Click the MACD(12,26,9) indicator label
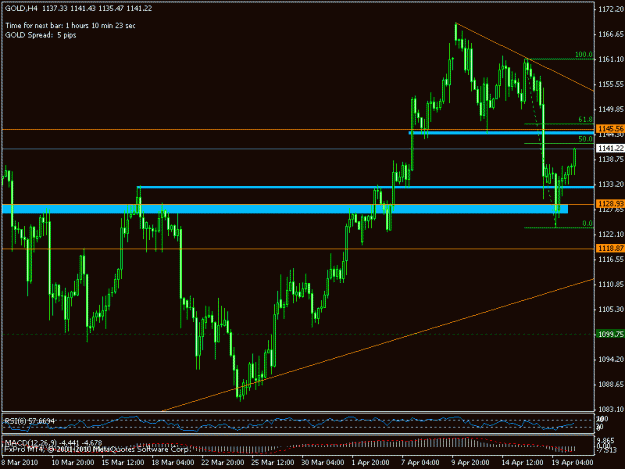This screenshot has width=625, height=469. click(x=53, y=443)
